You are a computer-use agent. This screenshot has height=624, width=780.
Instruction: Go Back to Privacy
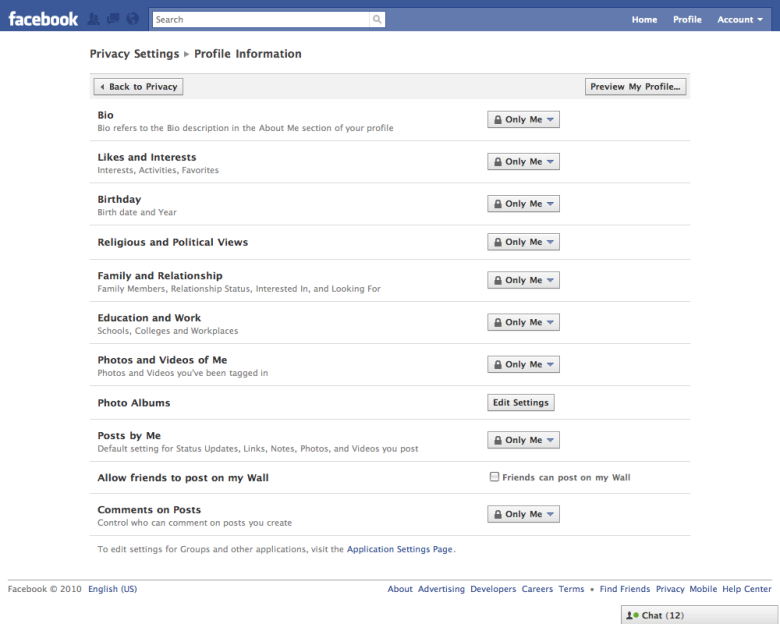138,87
